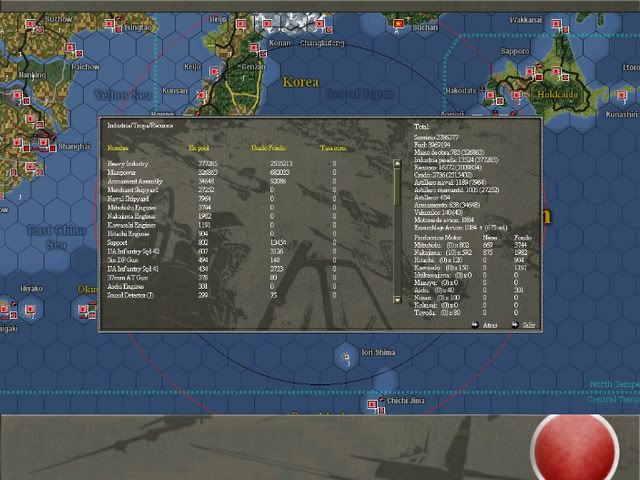This screenshot has width=640, height=480.
Task: Select the Keijo base flag icon
Action: tap(214, 72)
